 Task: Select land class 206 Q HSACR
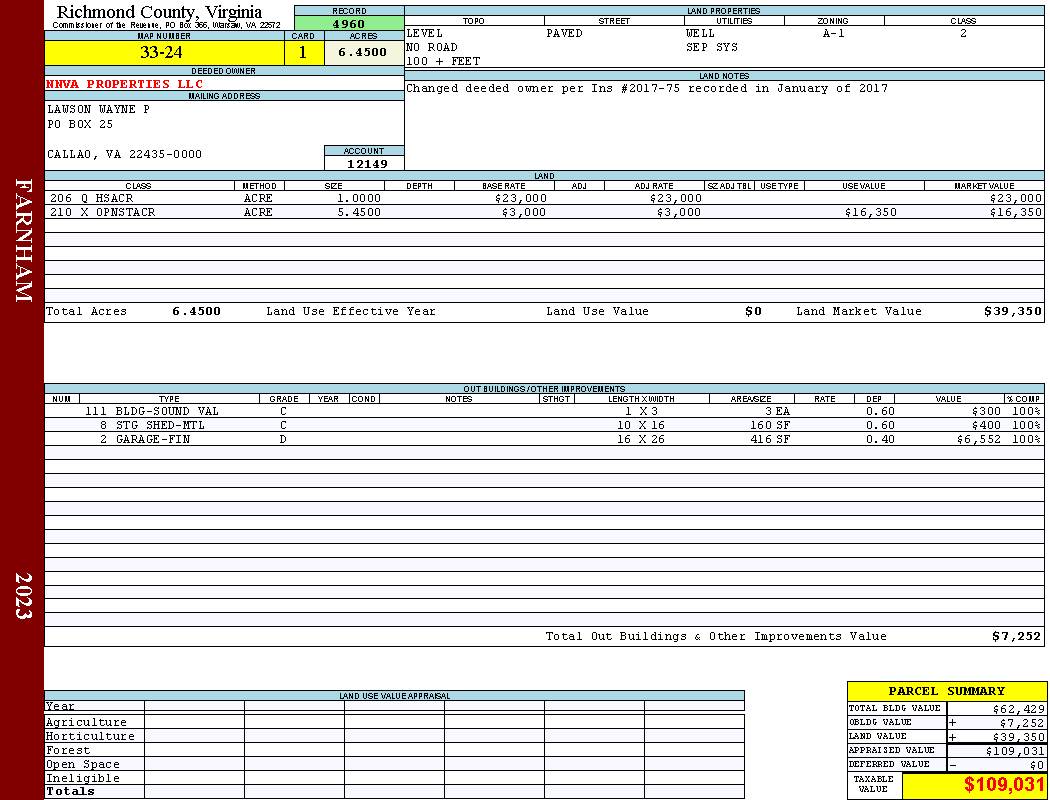point(92,198)
